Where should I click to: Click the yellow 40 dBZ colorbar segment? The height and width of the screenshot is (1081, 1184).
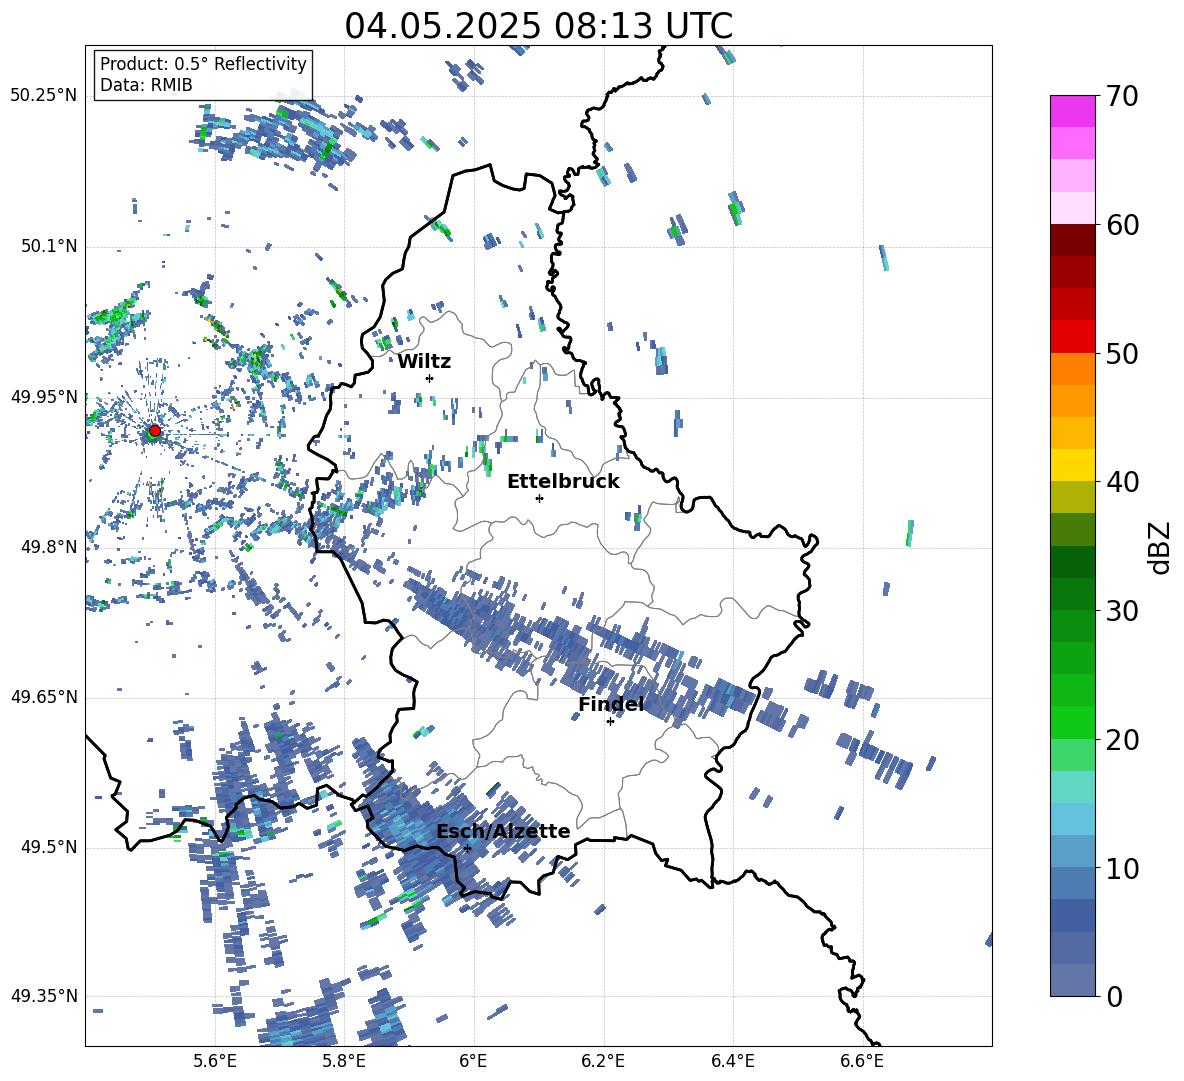pos(1072,465)
